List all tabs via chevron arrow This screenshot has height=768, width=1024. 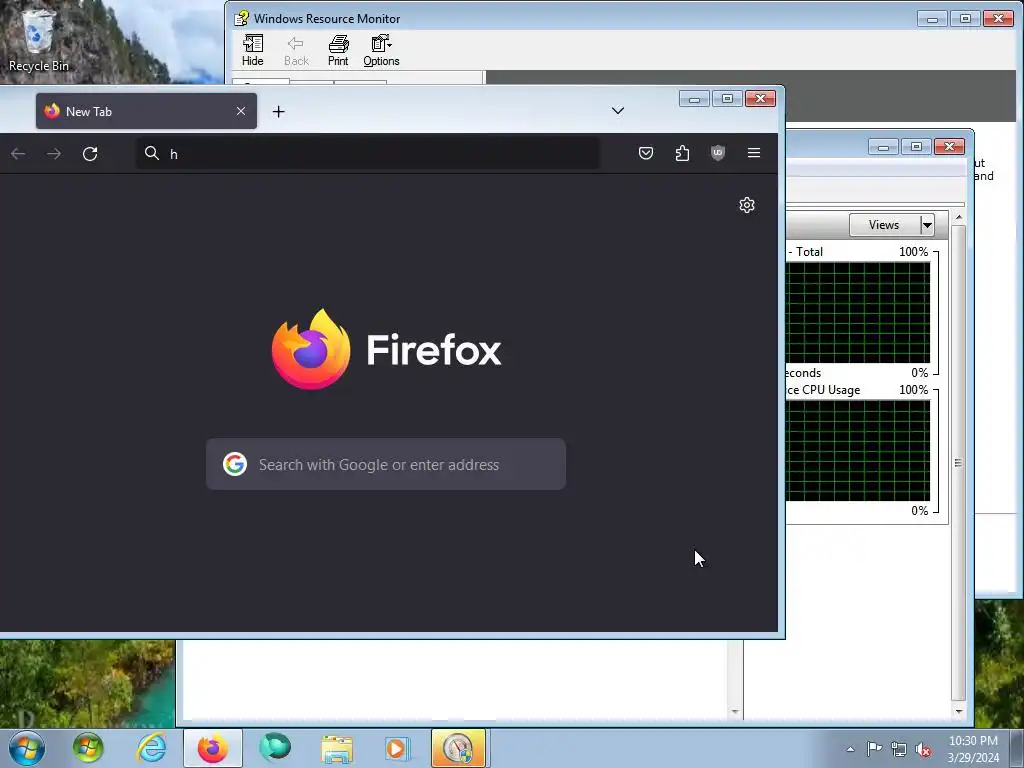coord(618,110)
